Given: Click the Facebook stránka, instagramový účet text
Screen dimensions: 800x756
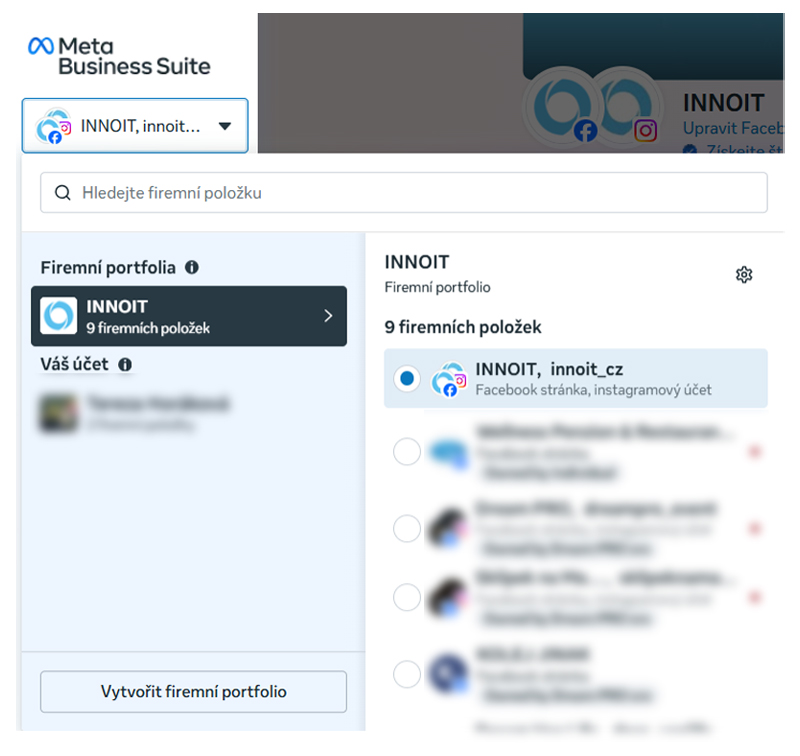Looking at the screenshot, I should point(593,390).
